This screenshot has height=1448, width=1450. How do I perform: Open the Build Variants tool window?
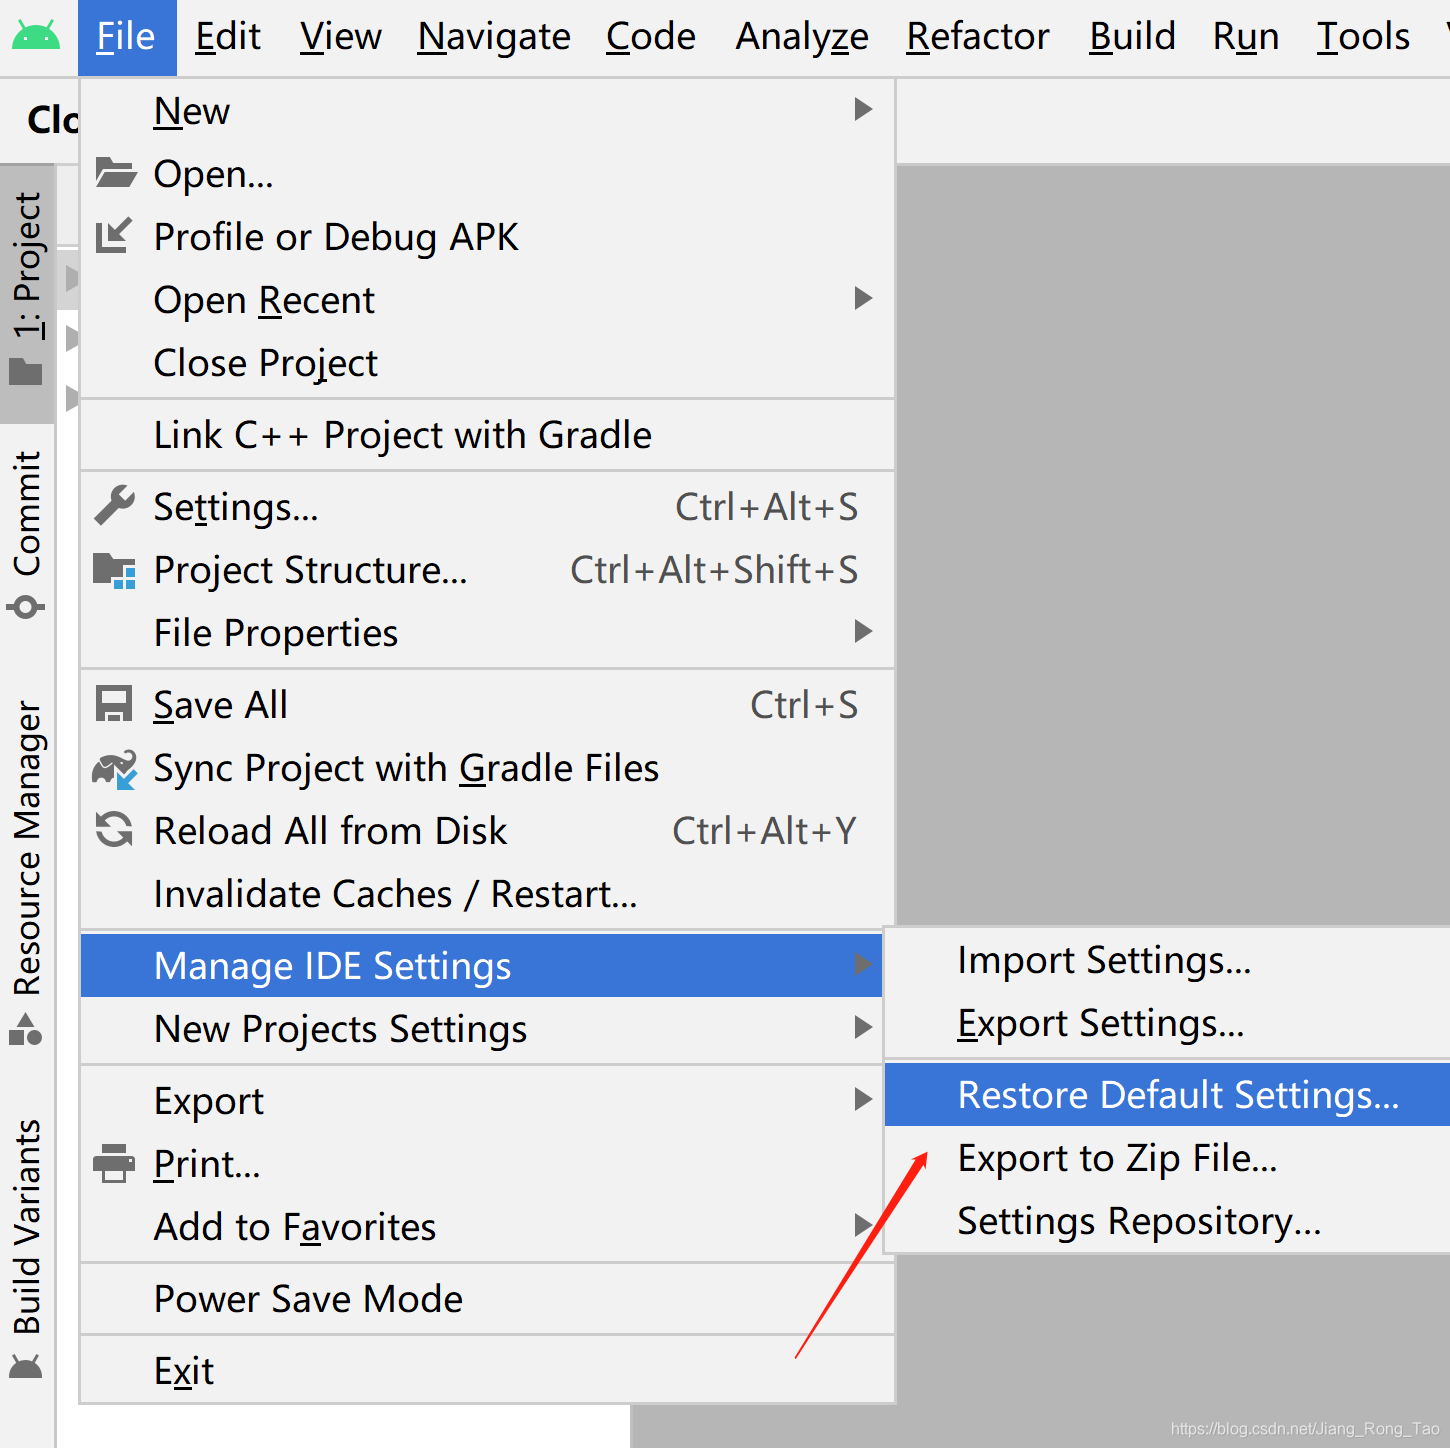pyautogui.click(x=27, y=1248)
